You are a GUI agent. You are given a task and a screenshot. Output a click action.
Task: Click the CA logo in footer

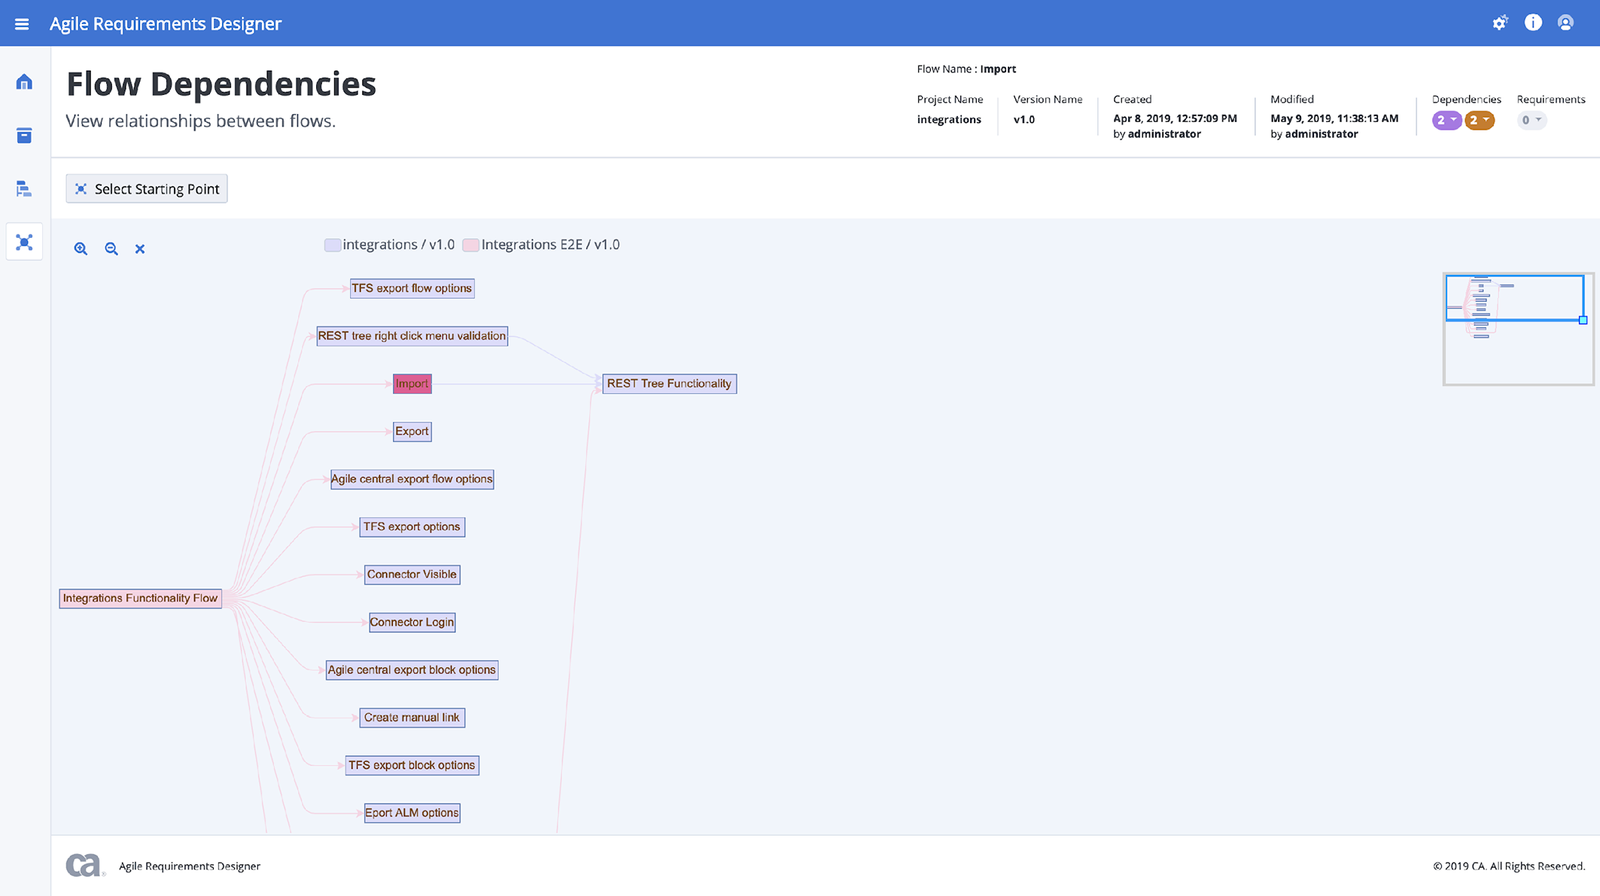[x=84, y=865]
